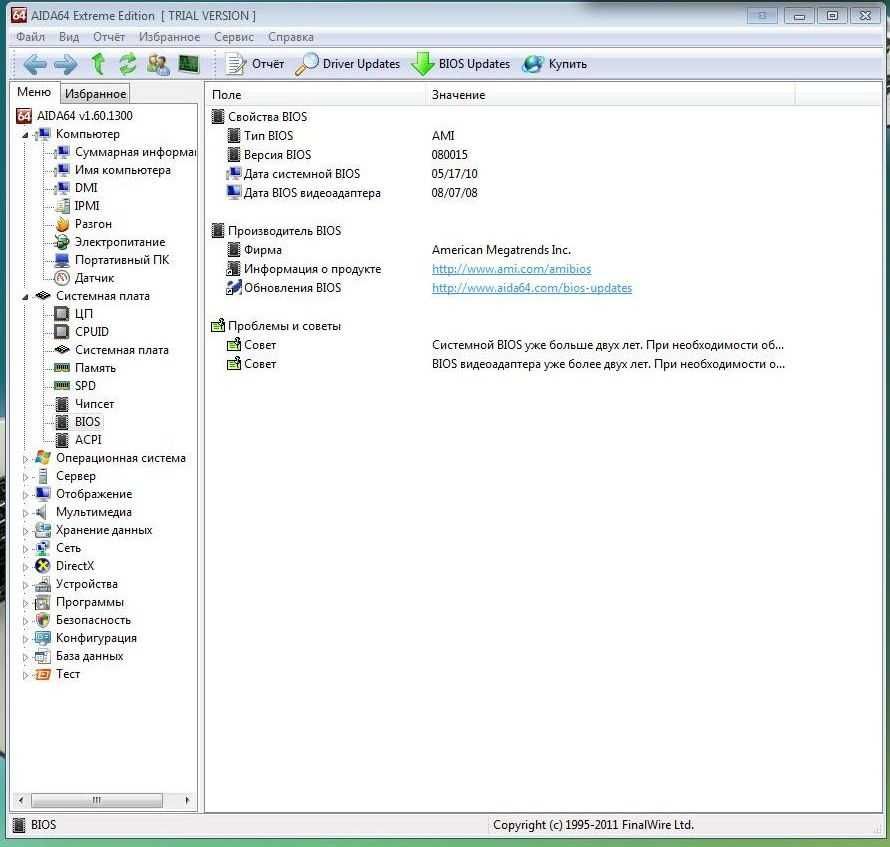The image size is (890, 847).
Task: Click the sidebar horizontal scrollbar thumb
Action: click(96, 800)
